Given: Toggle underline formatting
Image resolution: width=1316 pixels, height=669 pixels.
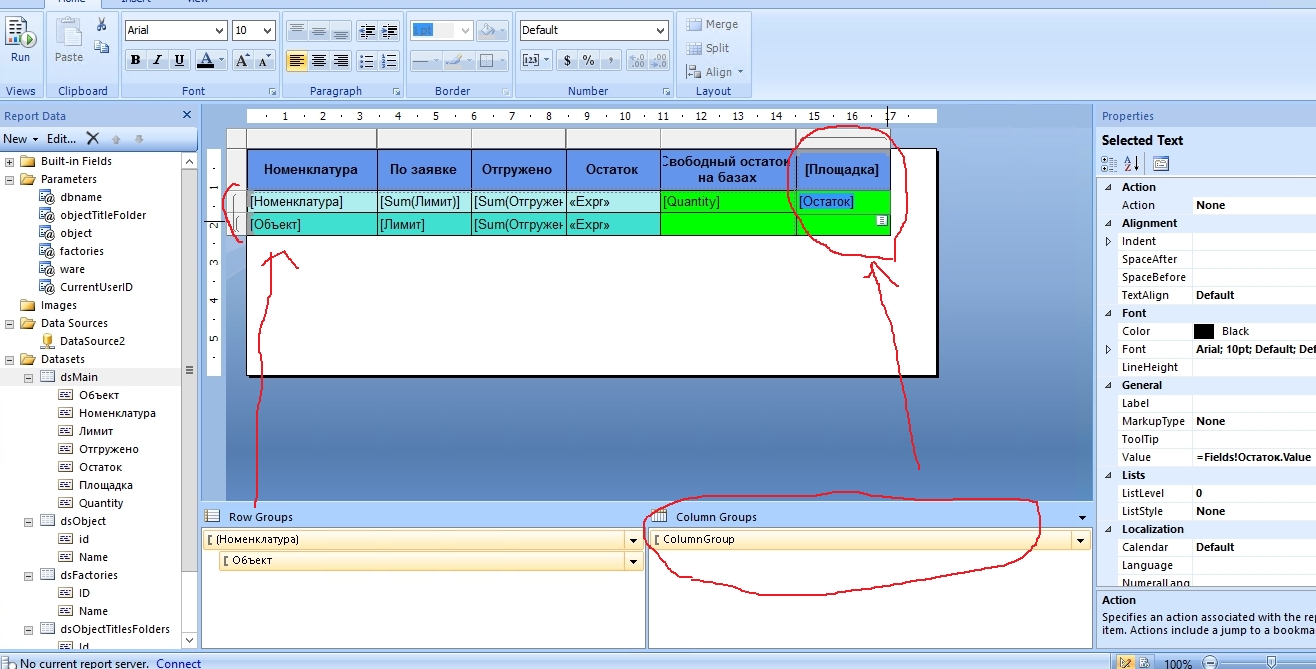Looking at the screenshot, I should pyautogui.click(x=179, y=61).
